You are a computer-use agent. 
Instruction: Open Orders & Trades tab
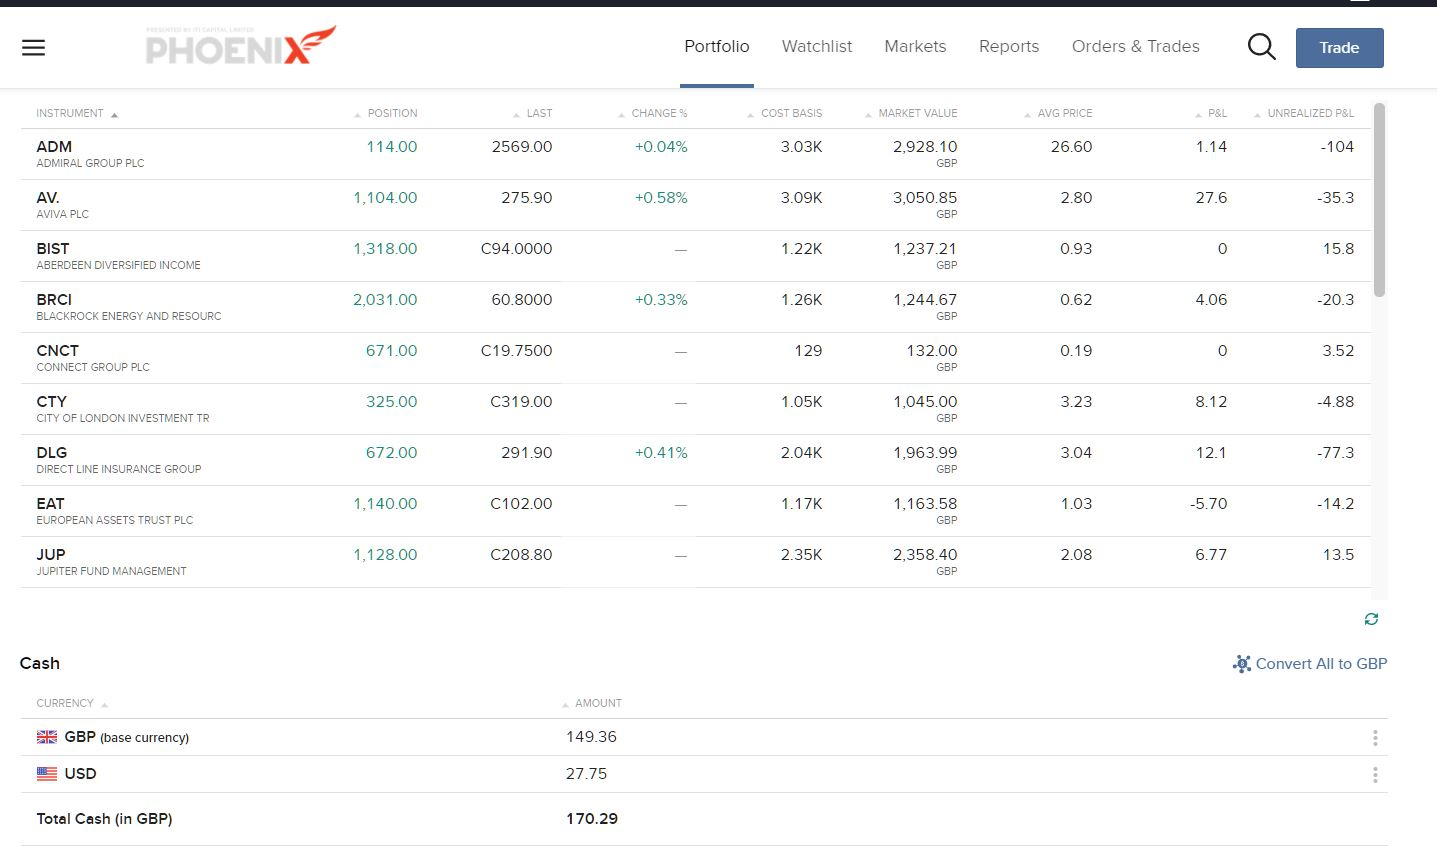1136,47
